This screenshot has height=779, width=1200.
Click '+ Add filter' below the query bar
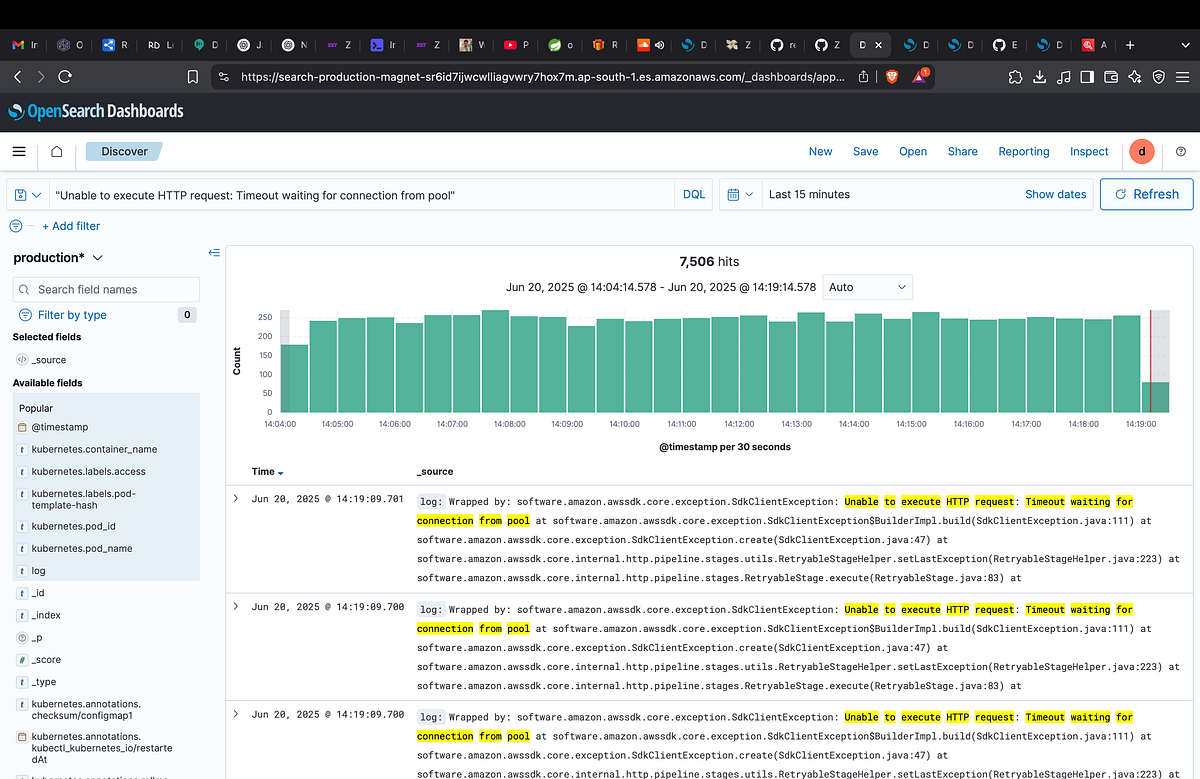click(71, 226)
